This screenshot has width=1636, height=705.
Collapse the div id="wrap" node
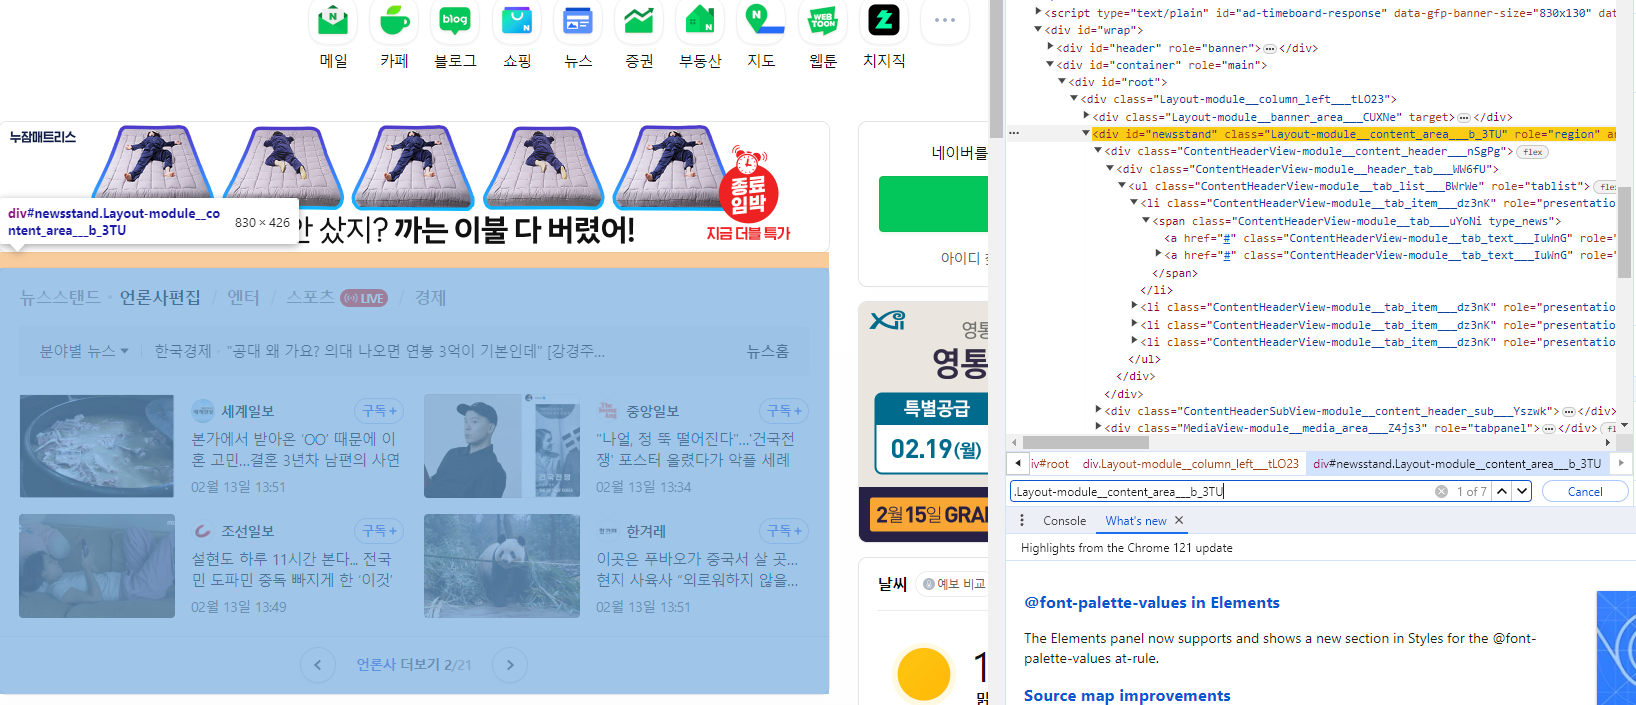coord(1038,30)
